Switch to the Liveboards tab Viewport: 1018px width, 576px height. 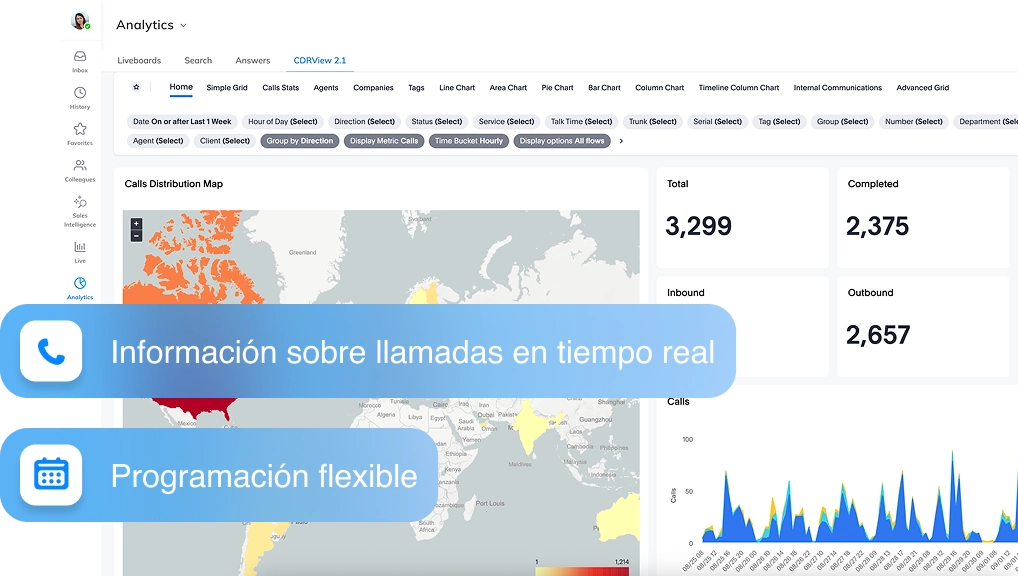point(139,61)
